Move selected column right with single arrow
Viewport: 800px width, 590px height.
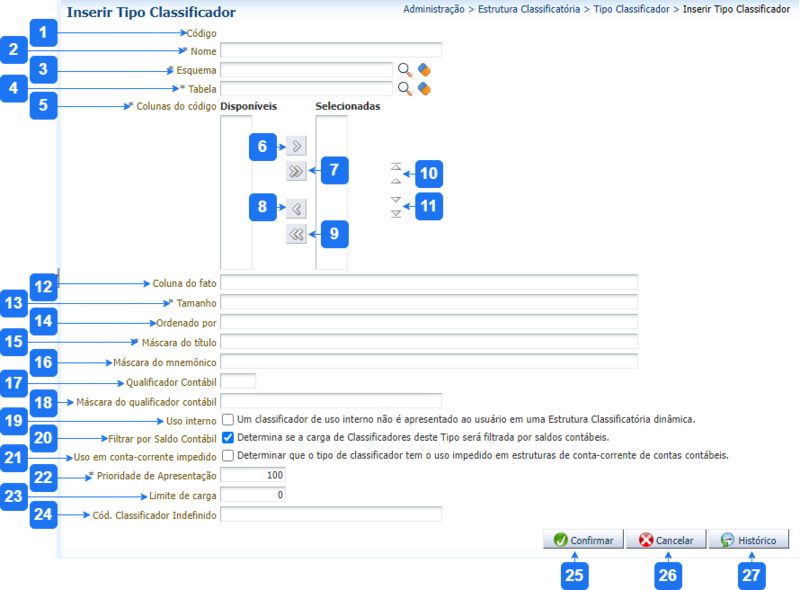296,147
